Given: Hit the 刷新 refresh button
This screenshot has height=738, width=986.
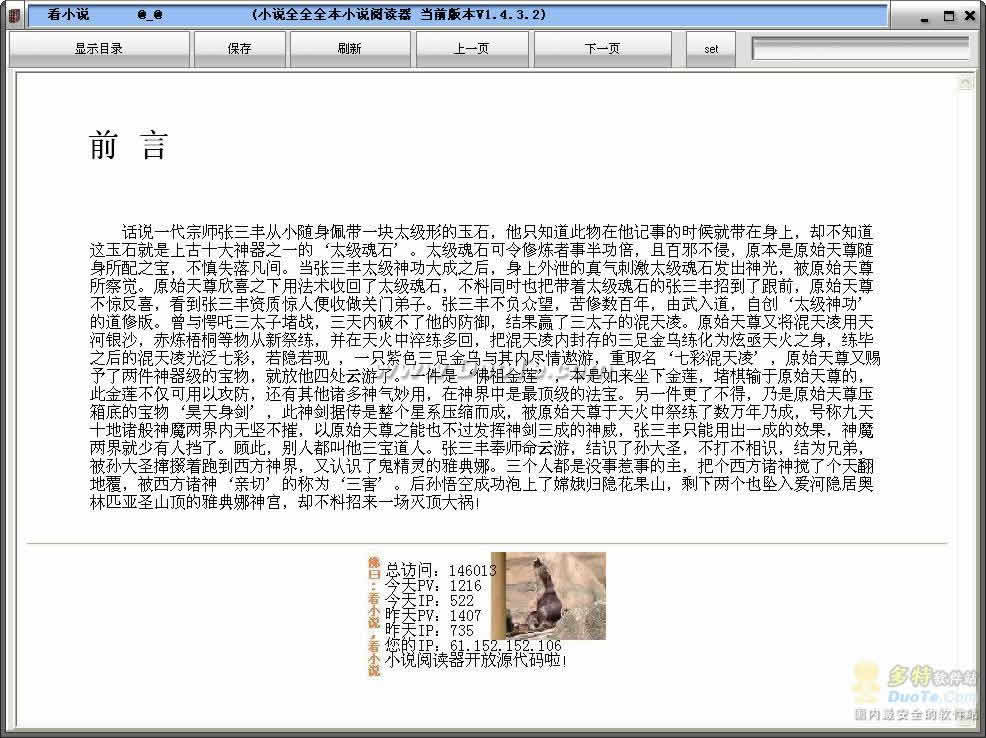Looking at the screenshot, I should (x=349, y=48).
